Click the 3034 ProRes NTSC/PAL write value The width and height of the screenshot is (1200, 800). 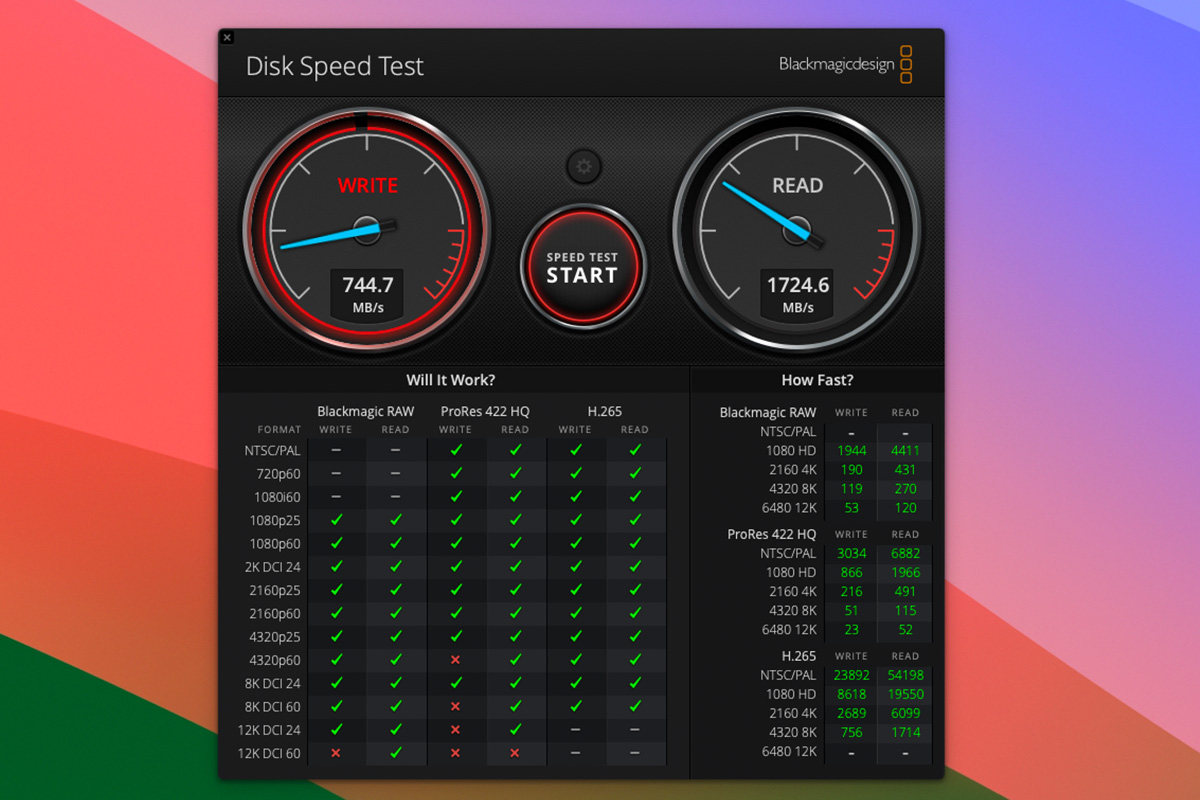[852, 553]
